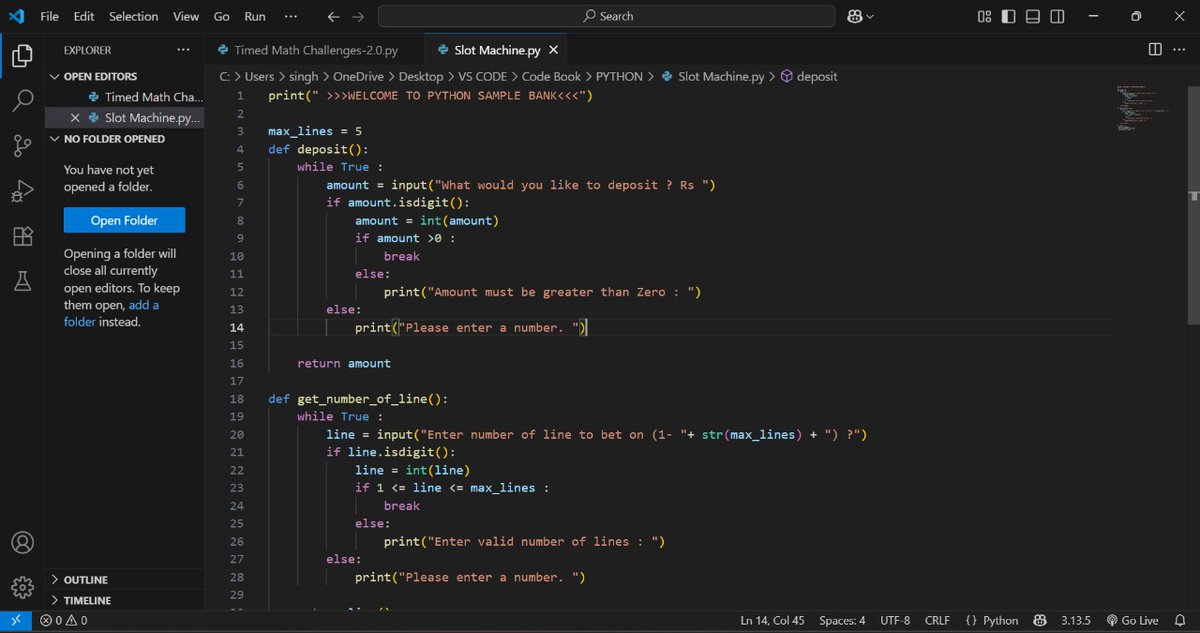The image size is (1200, 633).
Task: Open the notifications bell
Action: point(1179,621)
